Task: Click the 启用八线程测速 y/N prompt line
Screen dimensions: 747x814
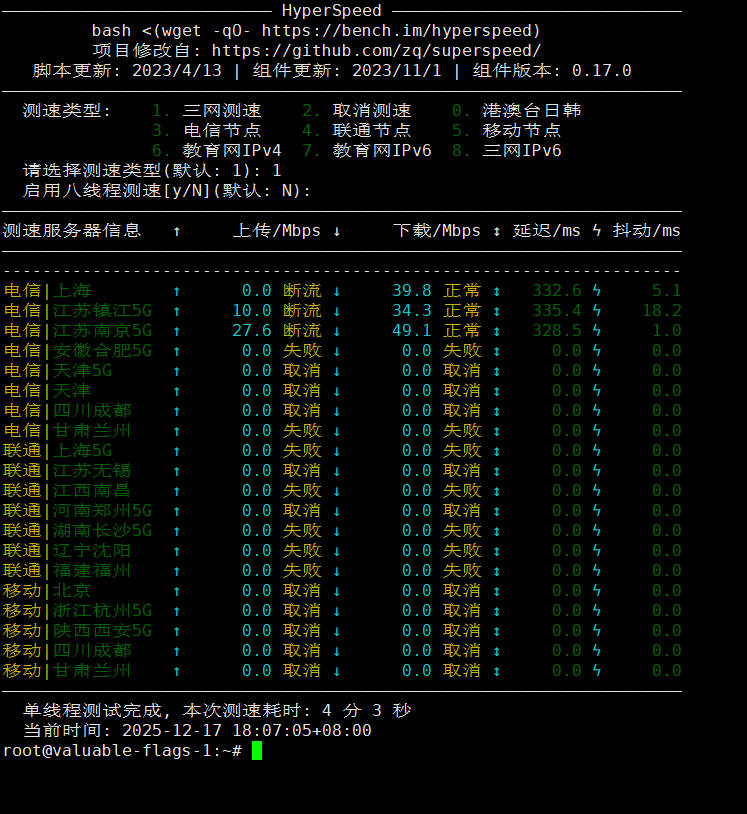Action: 166,191
